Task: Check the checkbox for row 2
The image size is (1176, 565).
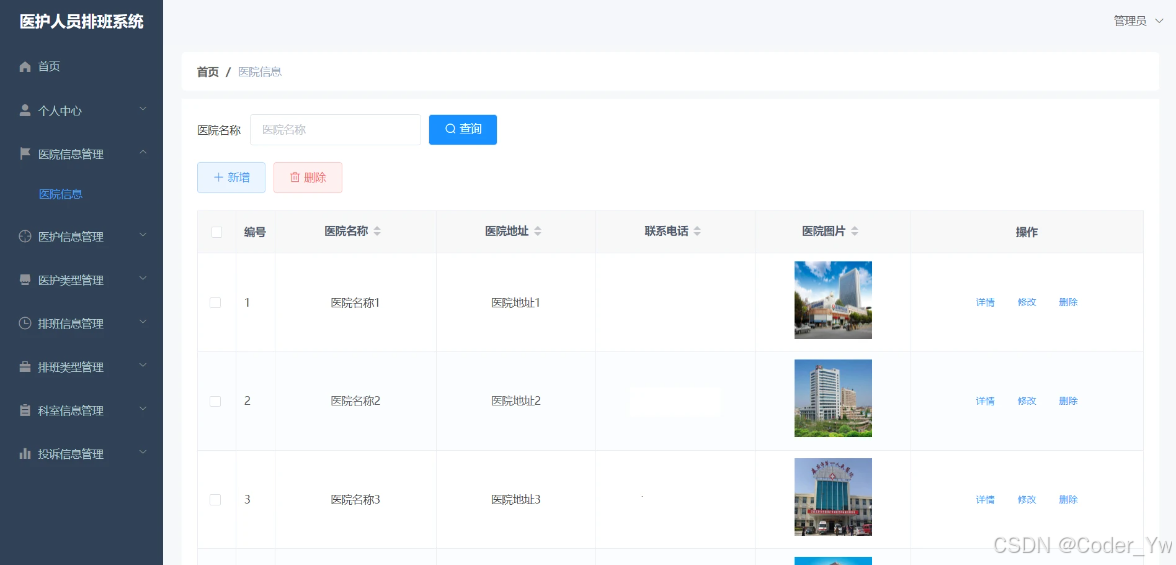Action: tap(215, 401)
